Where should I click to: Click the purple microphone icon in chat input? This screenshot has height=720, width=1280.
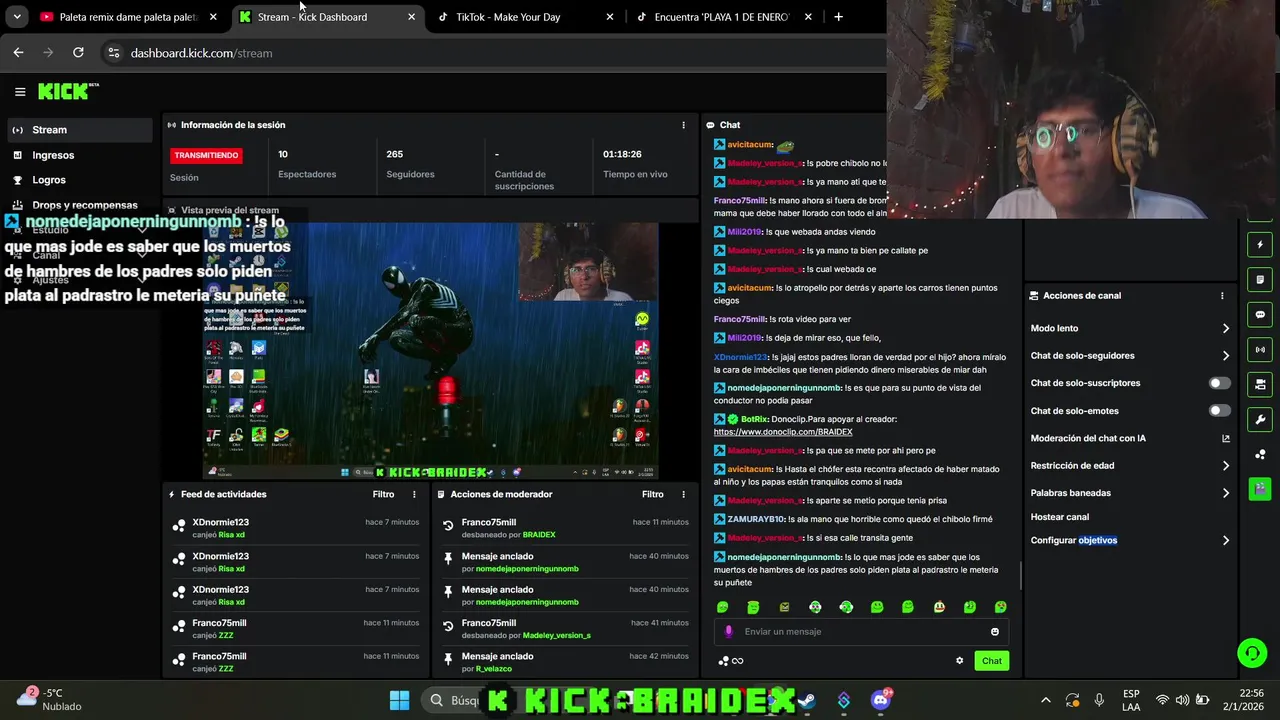tap(728, 632)
